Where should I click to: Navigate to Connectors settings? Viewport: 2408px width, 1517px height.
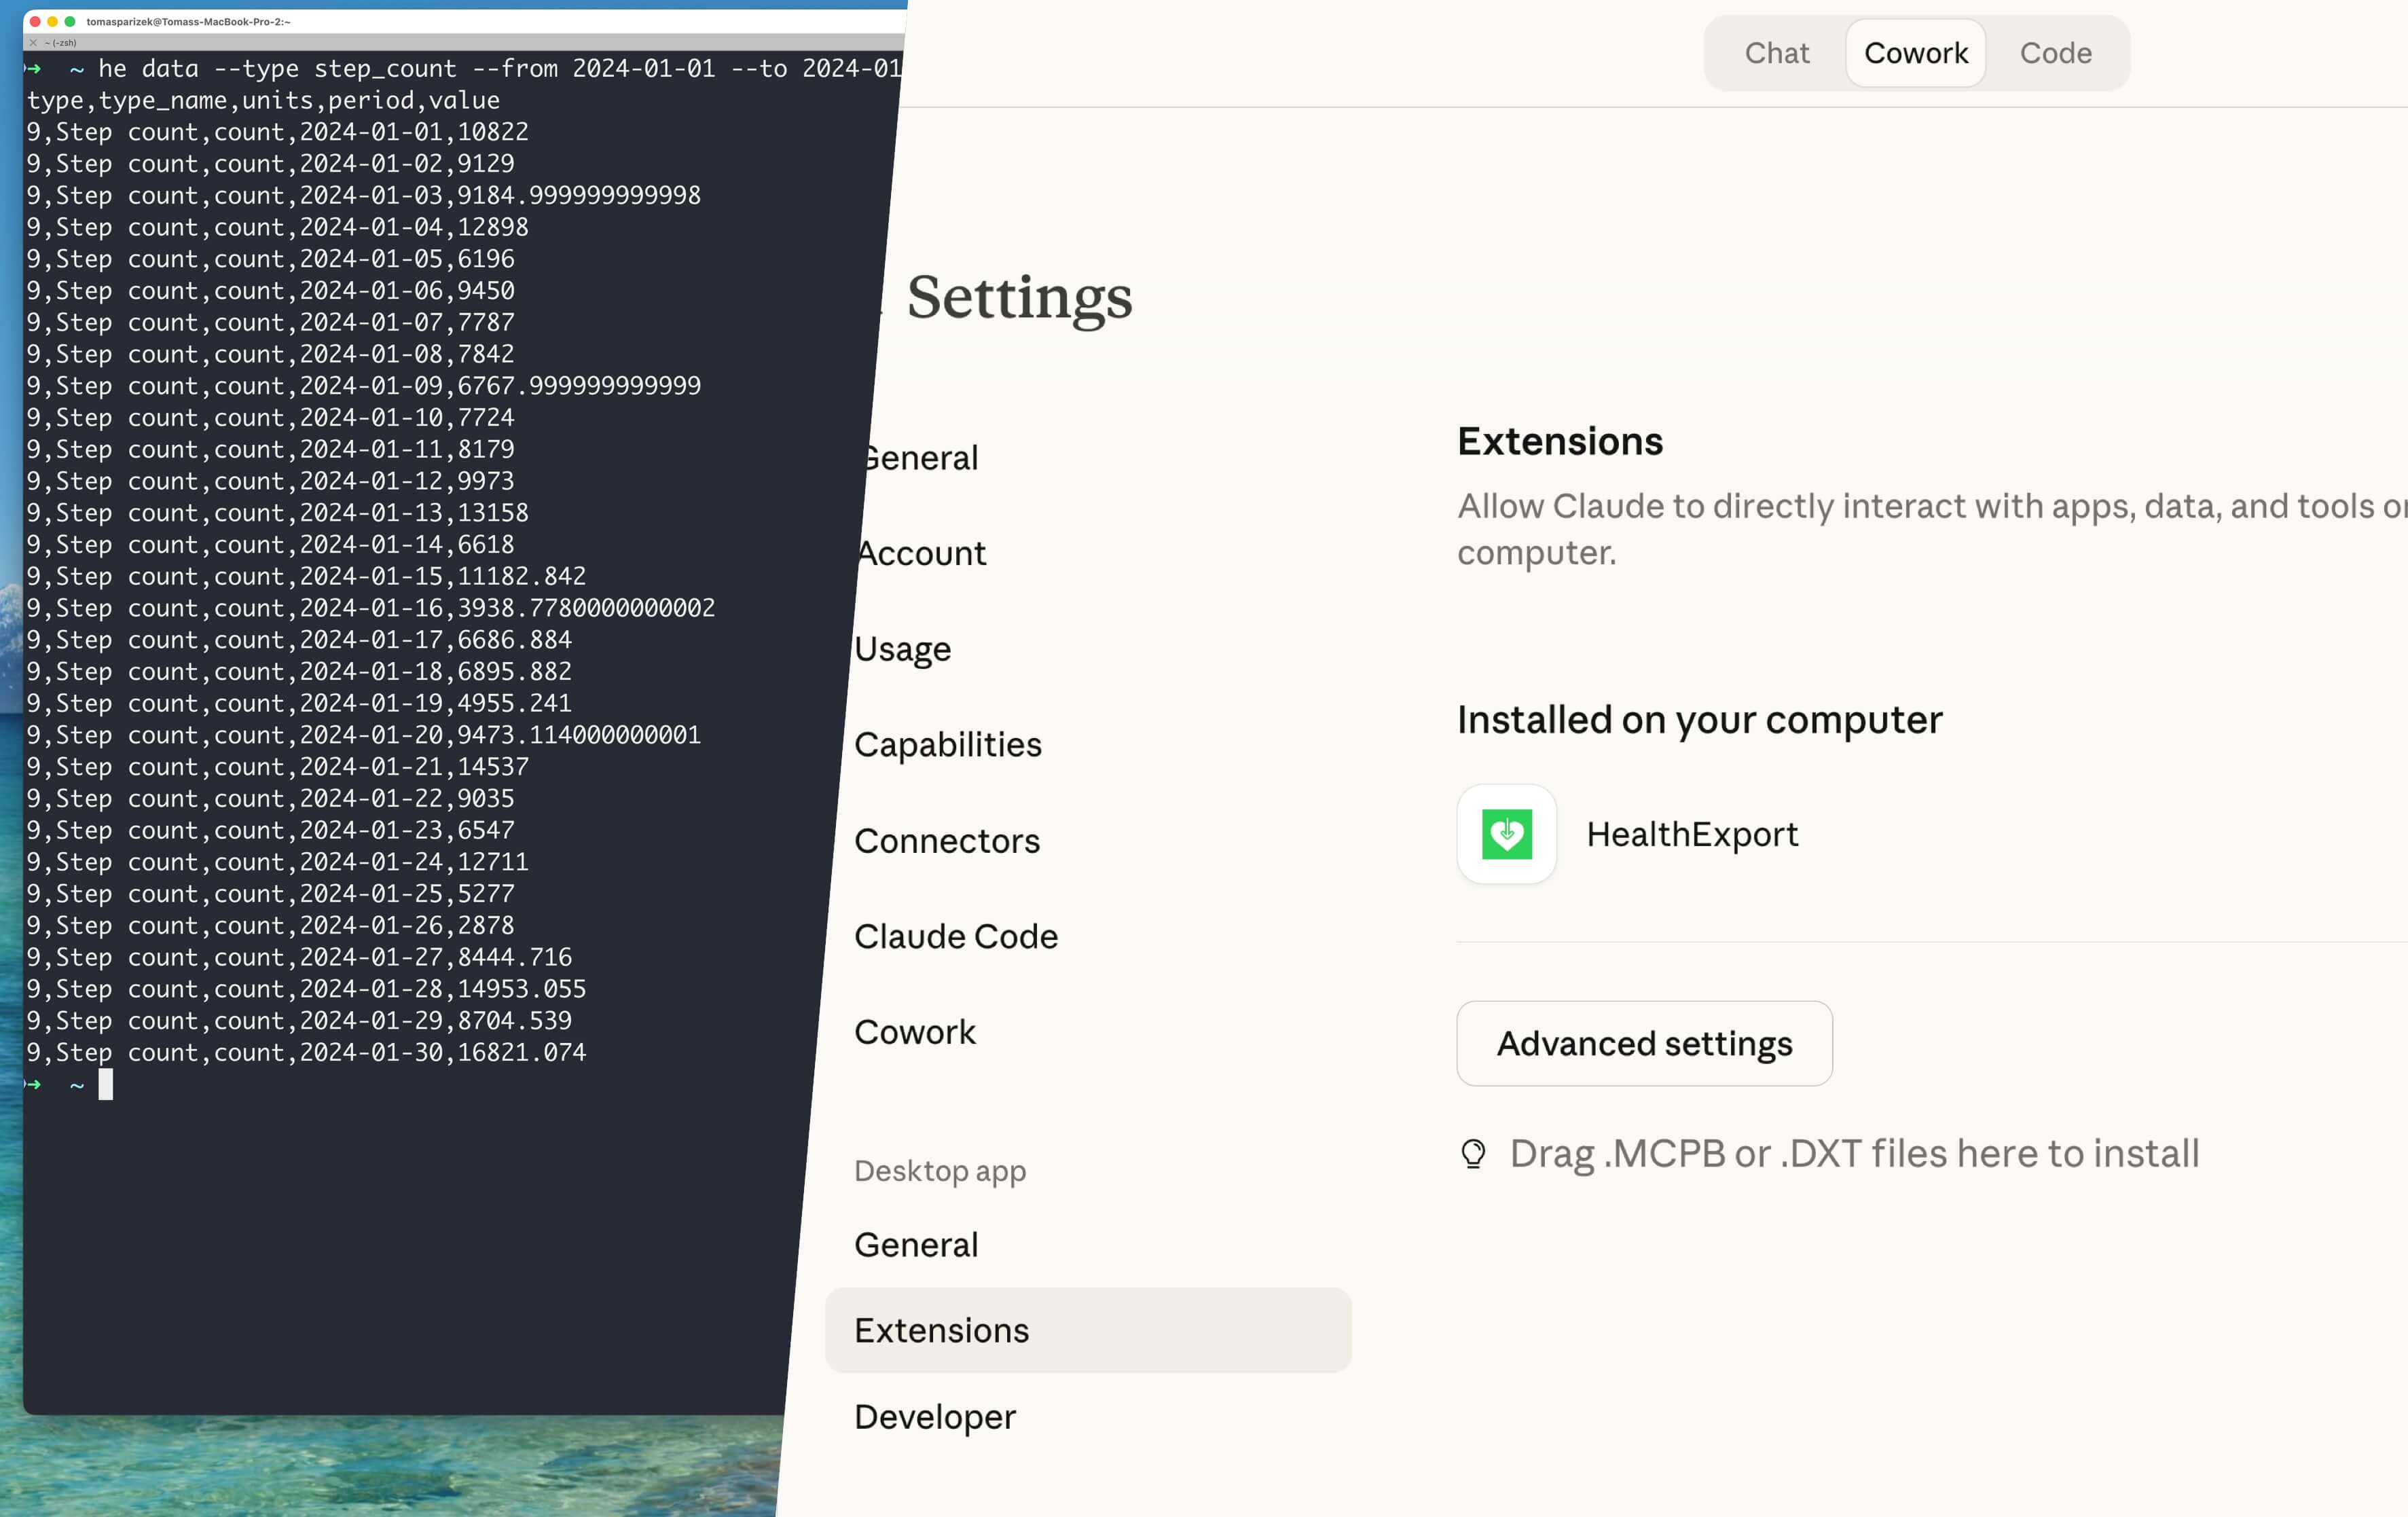pos(947,841)
